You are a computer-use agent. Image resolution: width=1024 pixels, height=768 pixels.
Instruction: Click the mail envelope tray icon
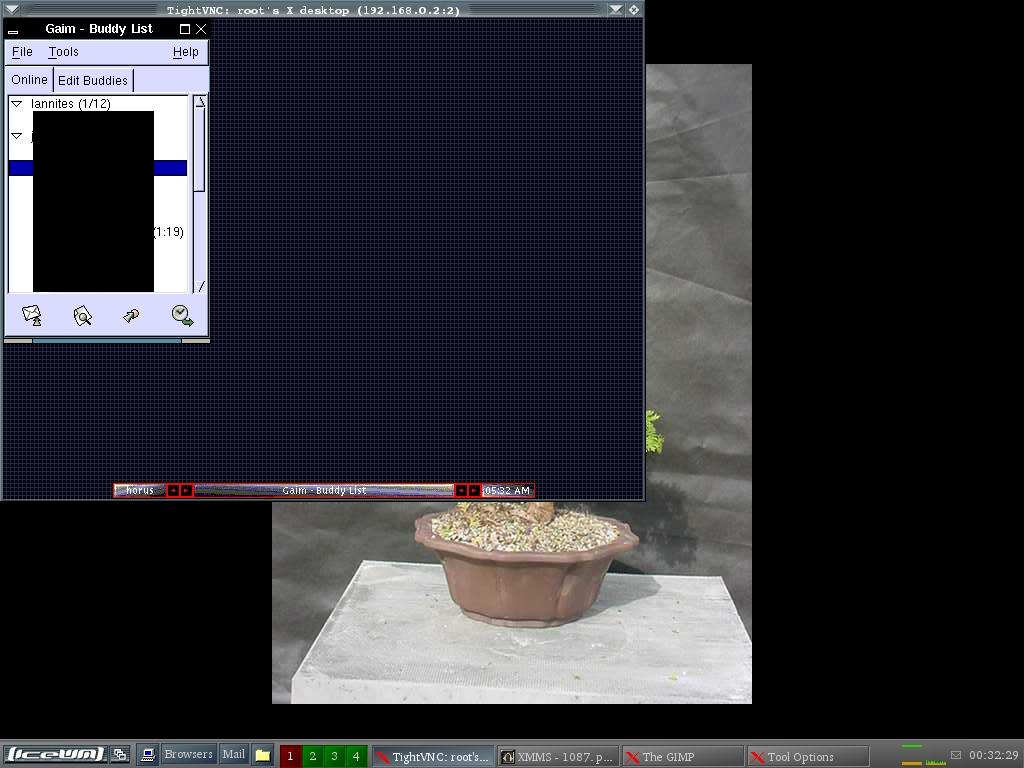click(955, 756)
